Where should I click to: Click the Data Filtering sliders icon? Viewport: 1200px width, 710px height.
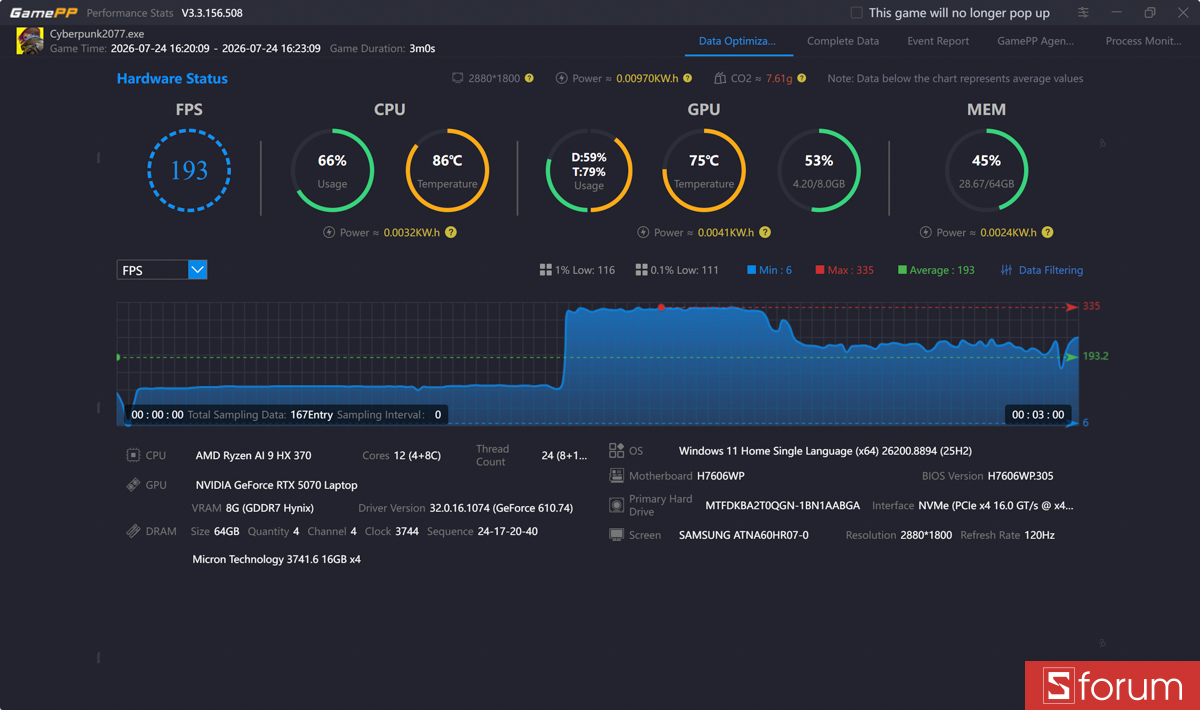[1007, 270]
